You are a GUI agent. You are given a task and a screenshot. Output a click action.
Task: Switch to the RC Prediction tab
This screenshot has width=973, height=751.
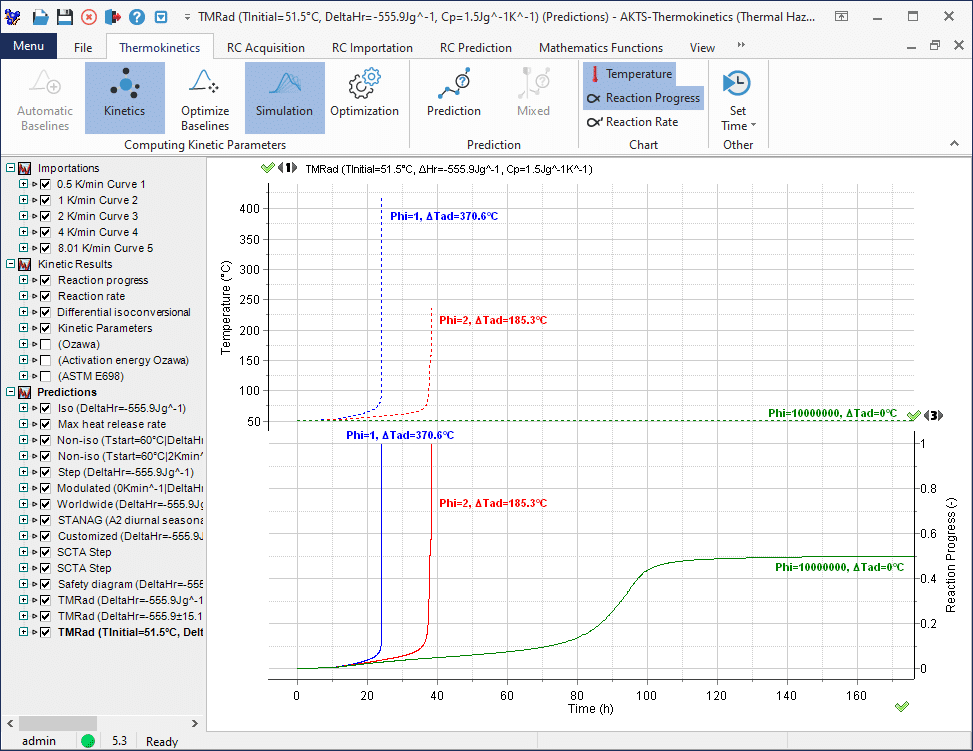click(475, 47)
